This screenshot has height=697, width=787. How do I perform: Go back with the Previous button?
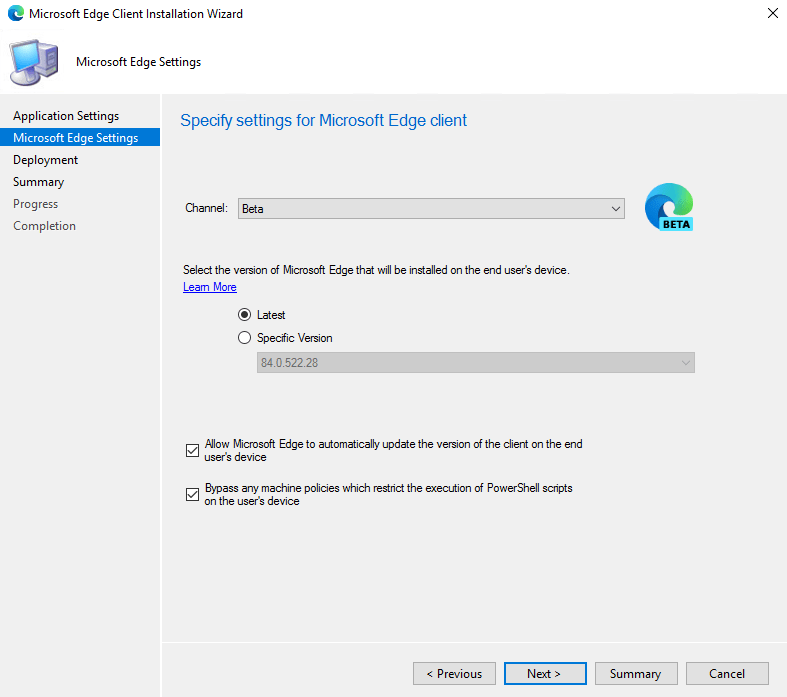pos(454,673)
